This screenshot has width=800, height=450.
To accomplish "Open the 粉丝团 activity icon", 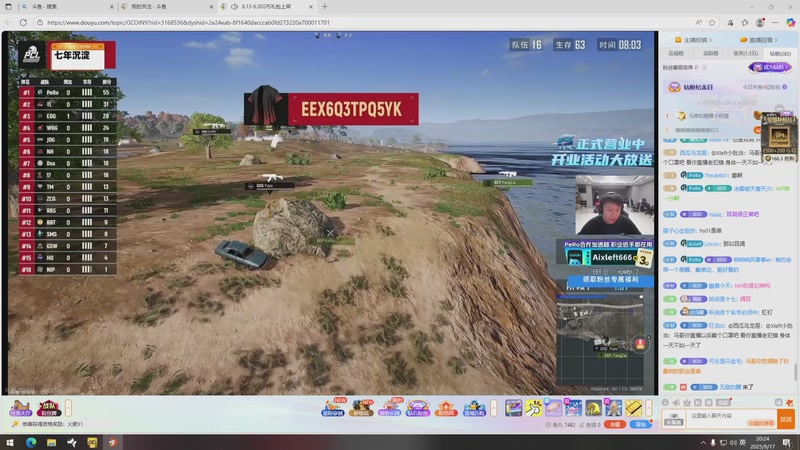I will tap(446, 408).
